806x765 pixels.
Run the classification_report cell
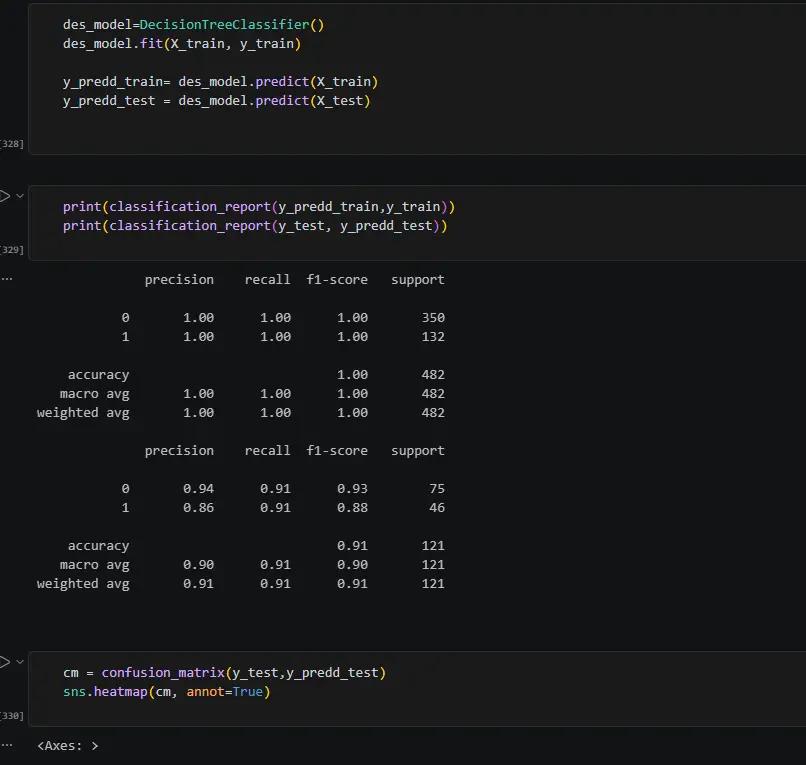[x=5, y=196]
